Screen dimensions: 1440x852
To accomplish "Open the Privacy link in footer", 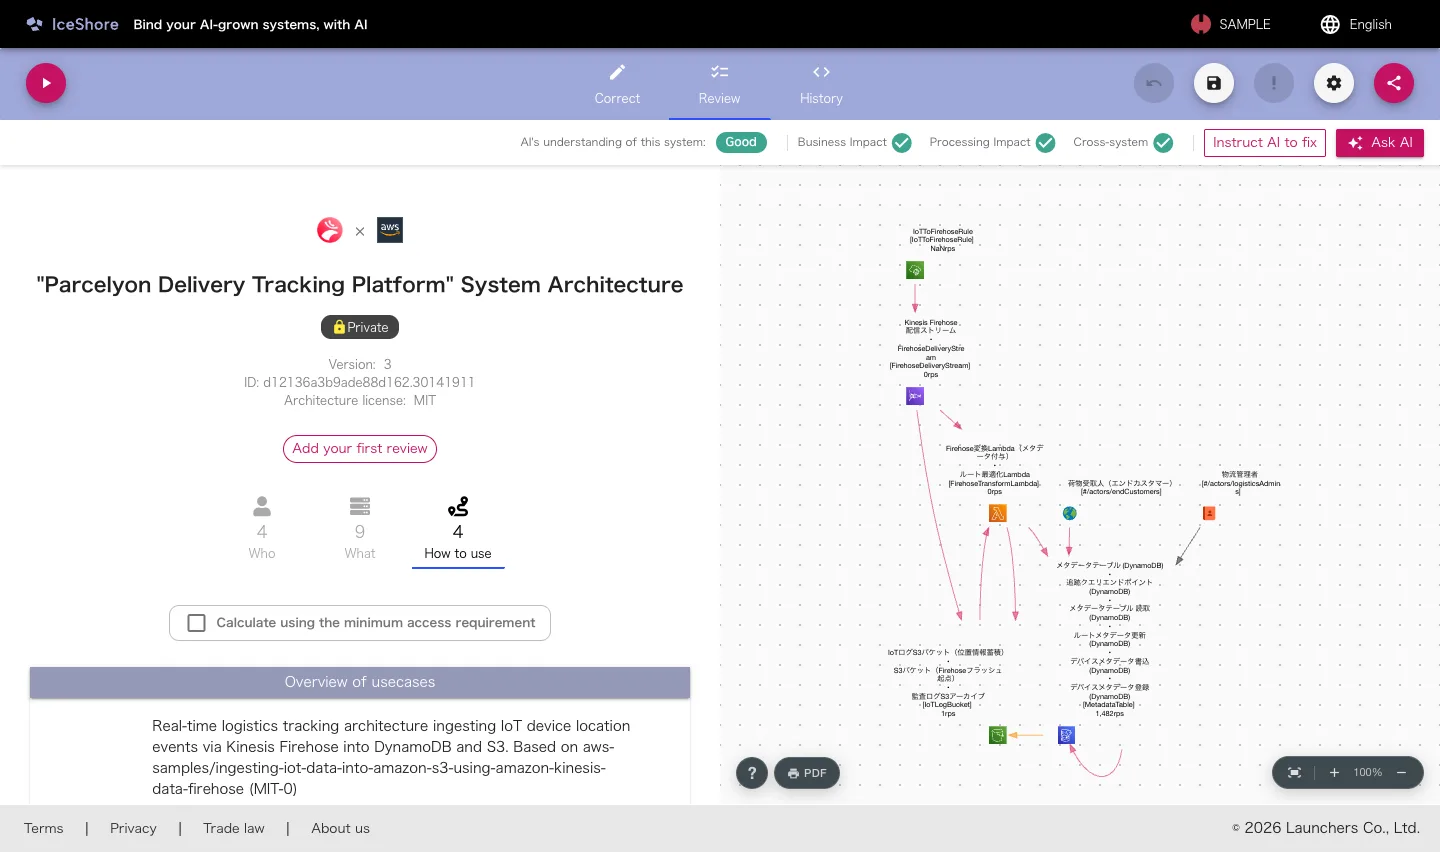I will click(133, 828).
